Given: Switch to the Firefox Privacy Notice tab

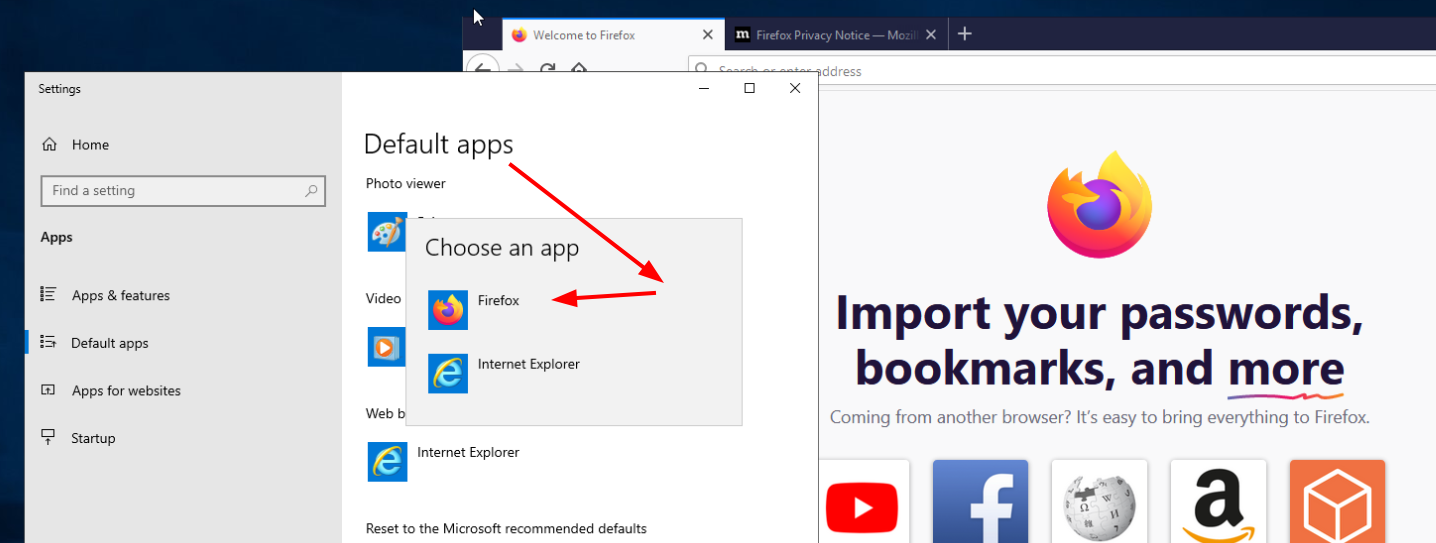Looking at the screenshot, I should 836,34.
